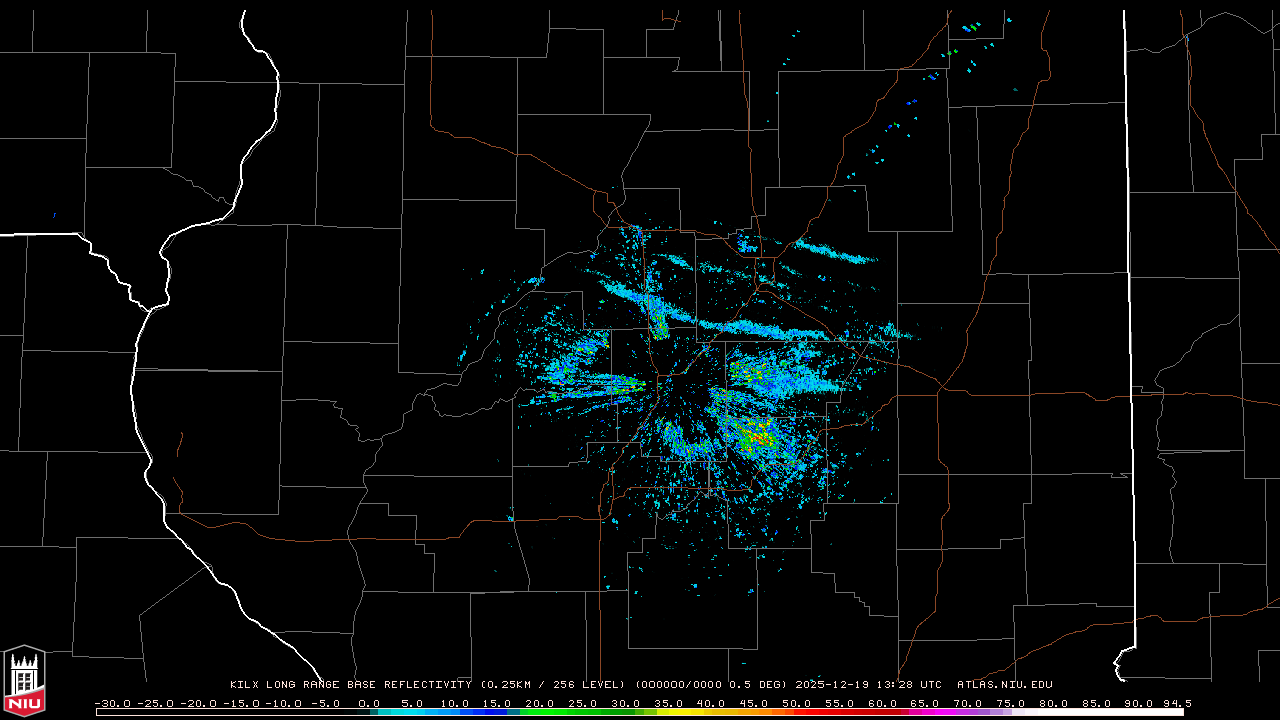Click the 94.5 scale label
This screenshot has height=720, width=1280.
click(x=1176, y=703)
